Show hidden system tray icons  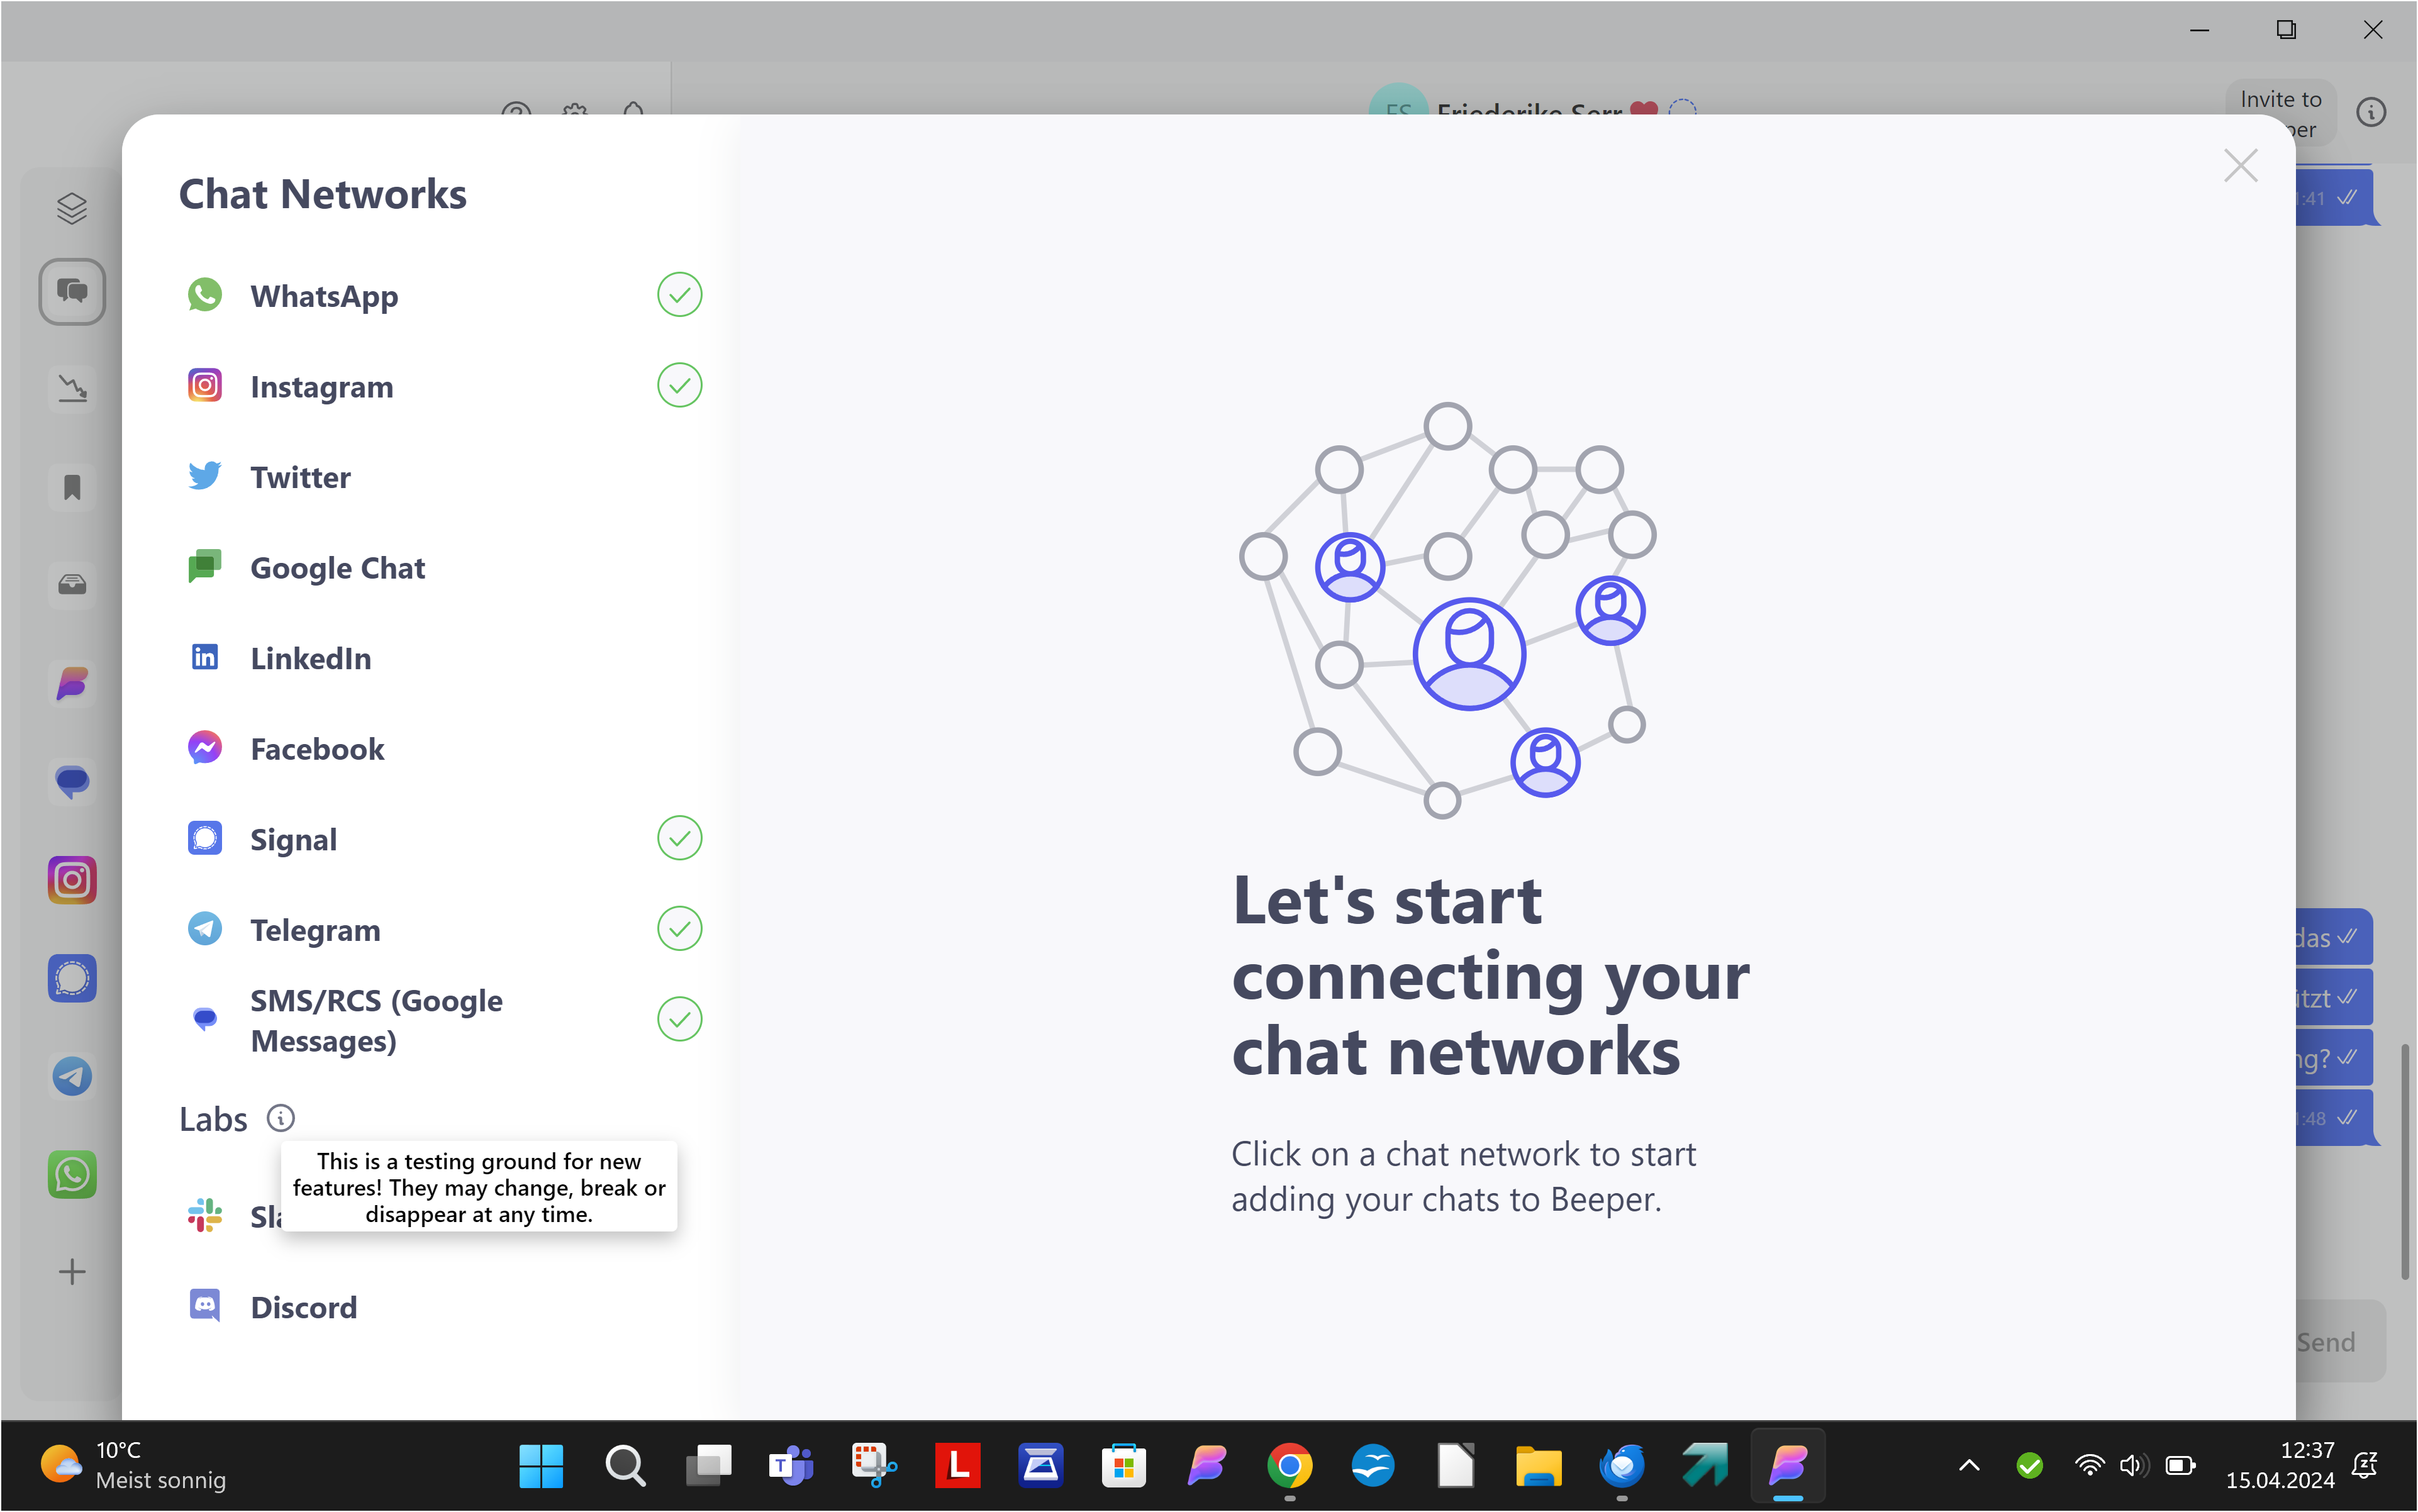[x=1968, y=1466]
